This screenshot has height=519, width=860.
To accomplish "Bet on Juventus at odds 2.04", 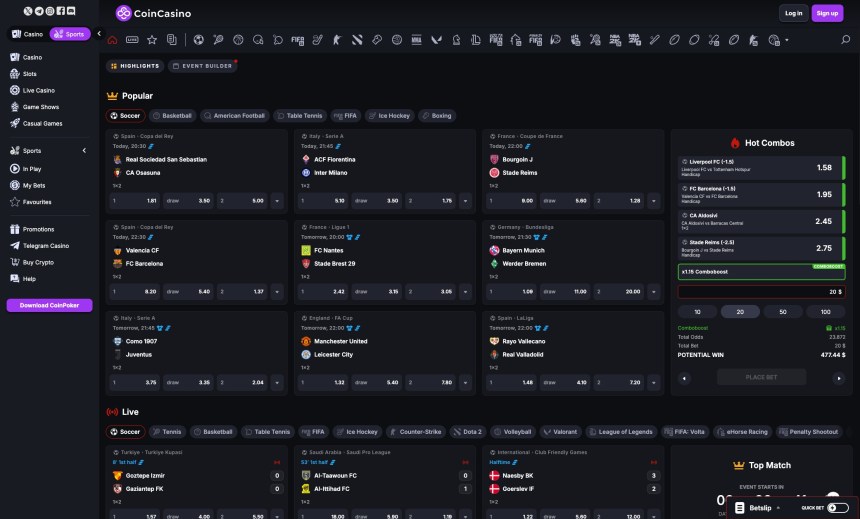I will [242, 382].
